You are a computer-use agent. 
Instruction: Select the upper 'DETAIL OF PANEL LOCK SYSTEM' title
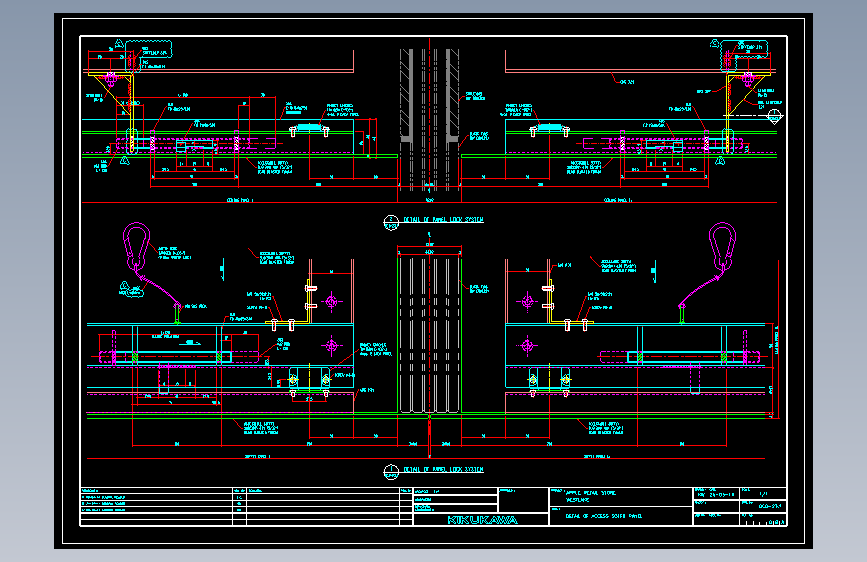point(443,220)
